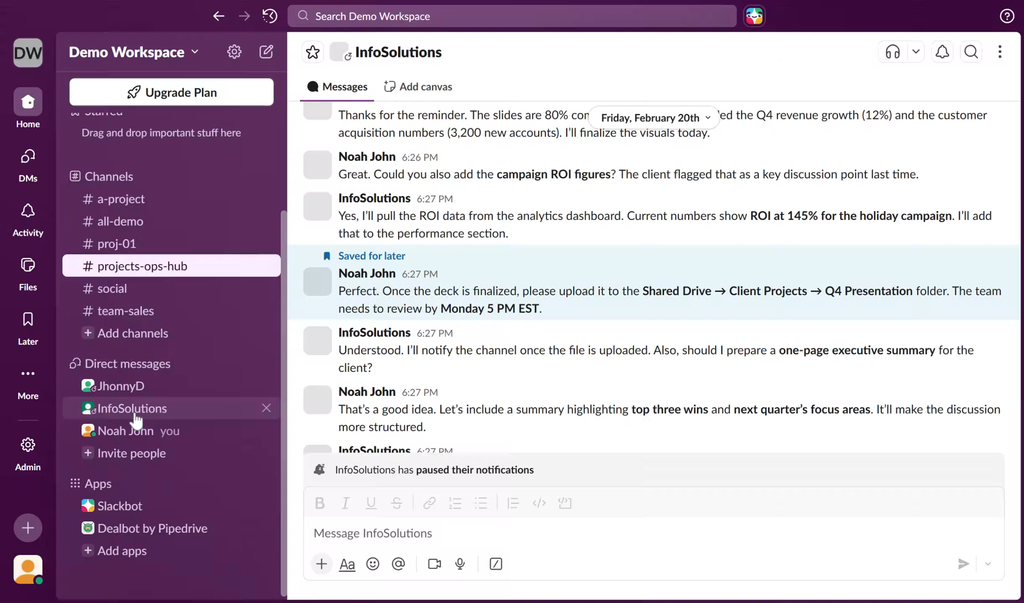The image size is (1024, 603).
Task: Star the InfoSolutions conversation
Action: pyautogui.click(x=313, y=52)
